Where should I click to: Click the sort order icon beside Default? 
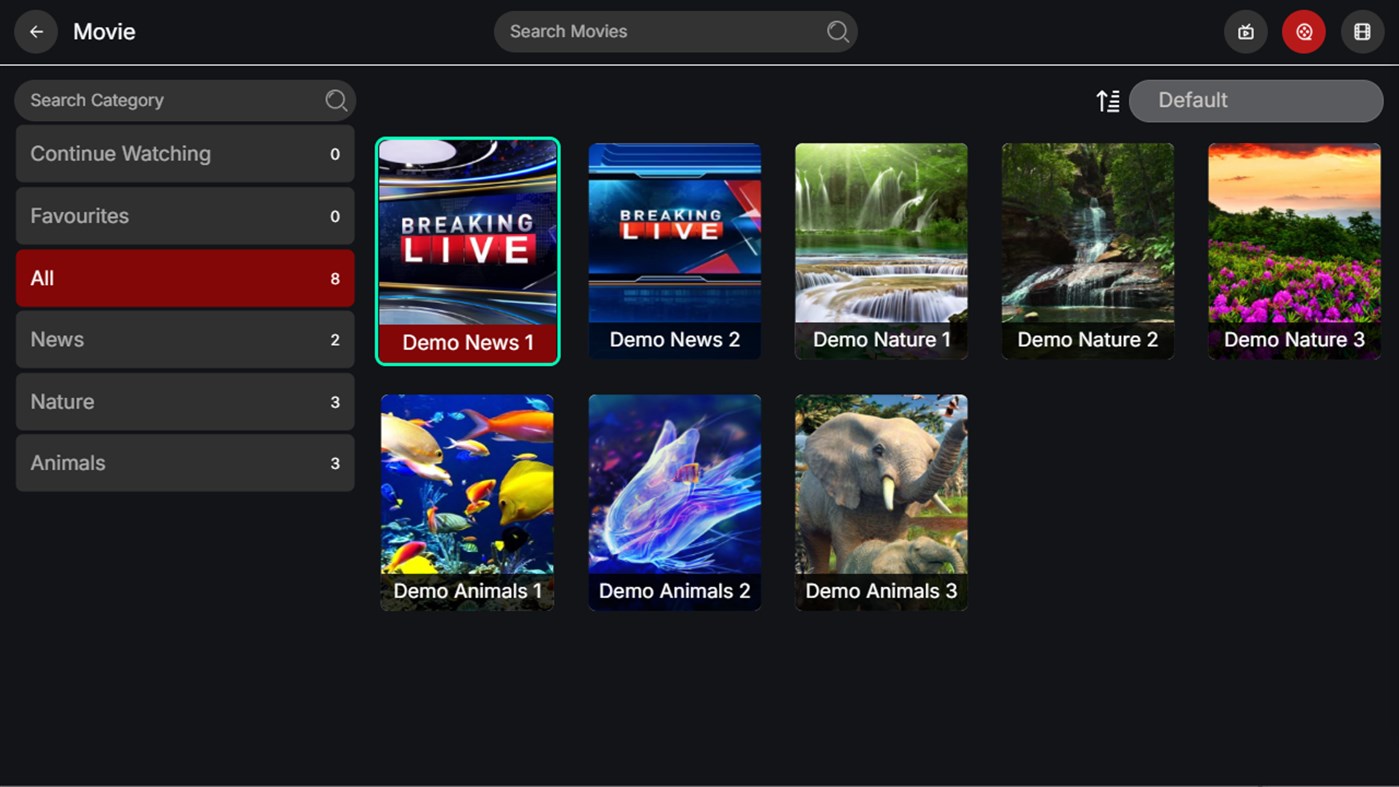(x=1107, y=100)
